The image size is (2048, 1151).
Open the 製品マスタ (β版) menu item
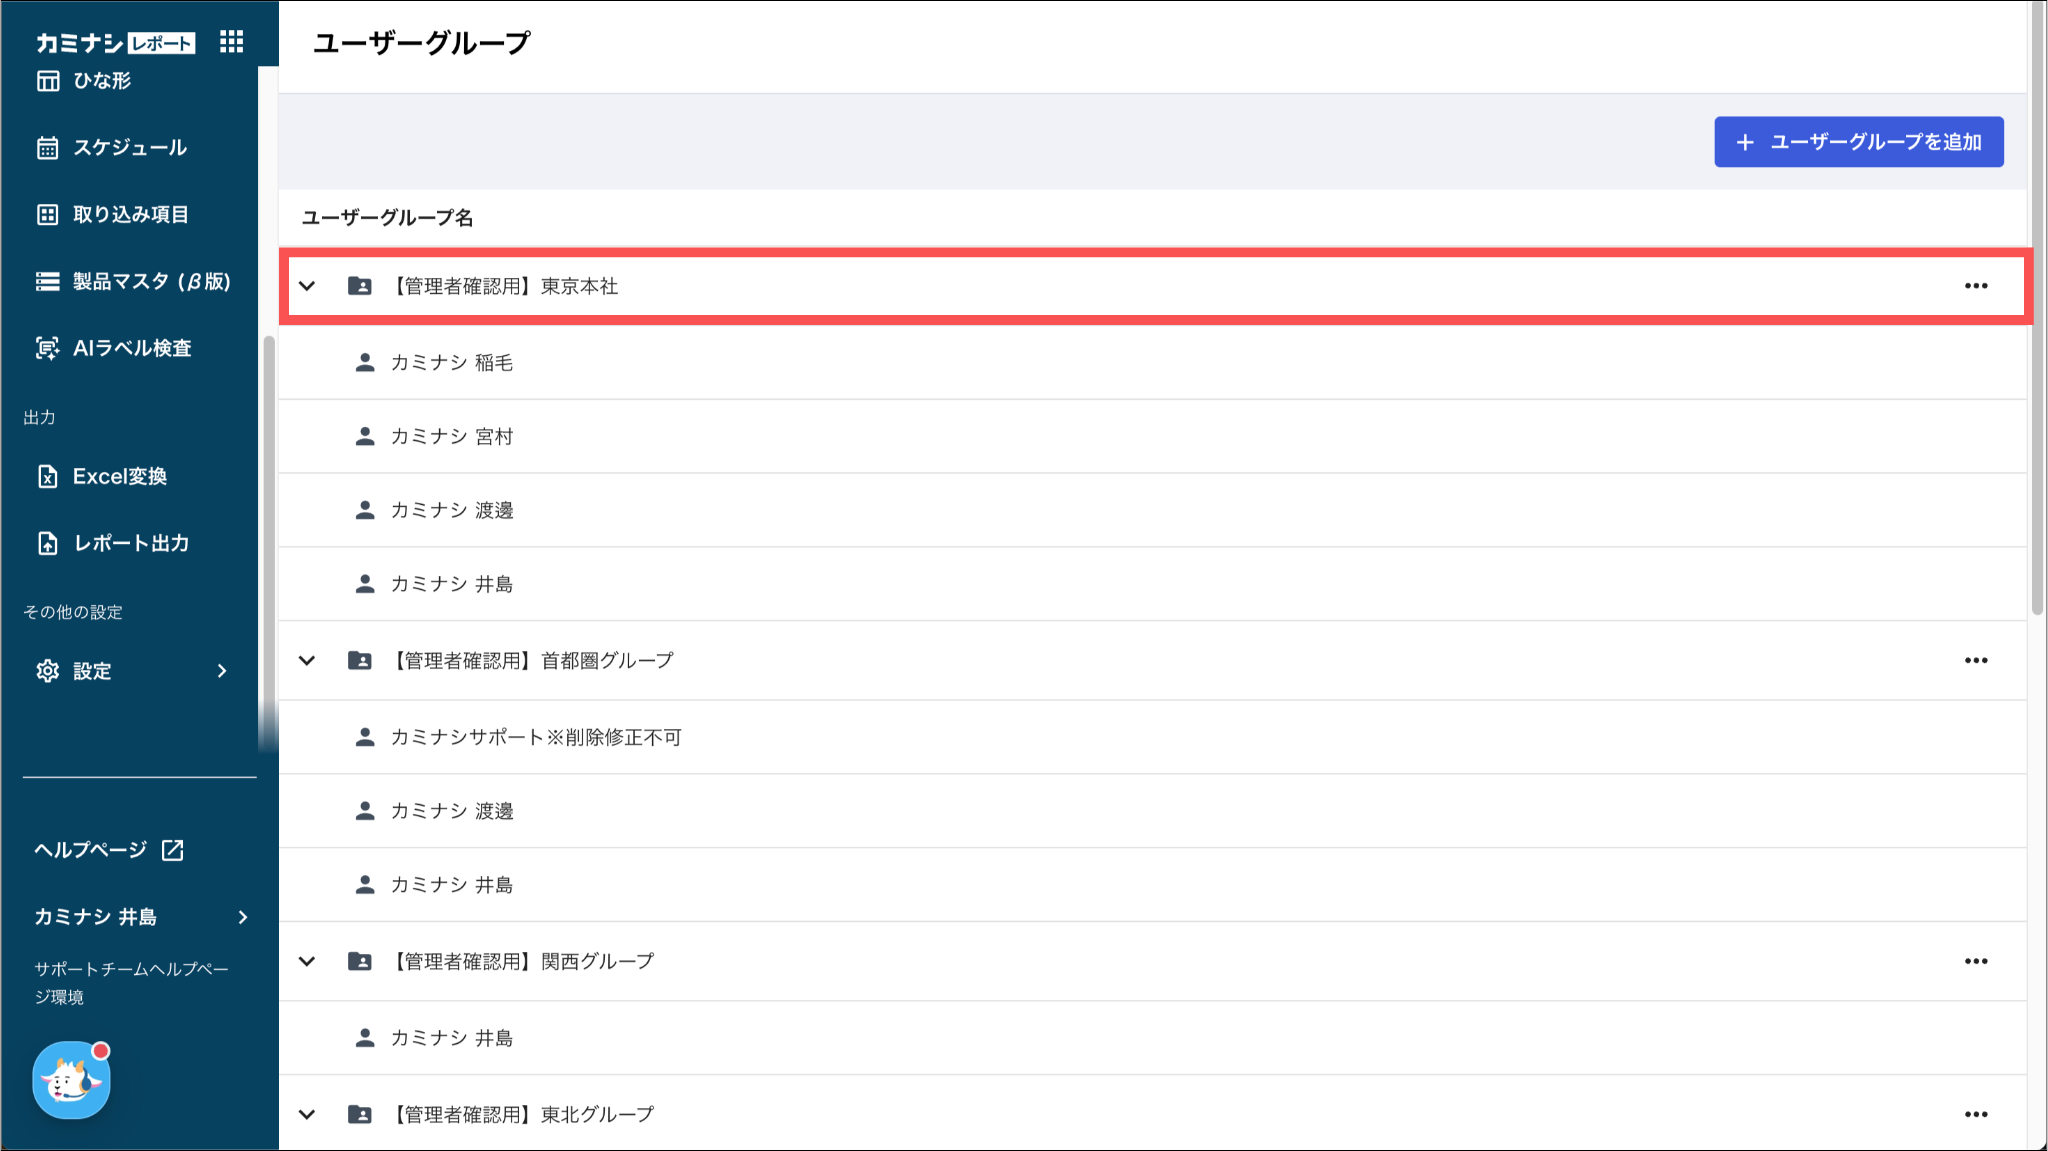click(150, 282)
